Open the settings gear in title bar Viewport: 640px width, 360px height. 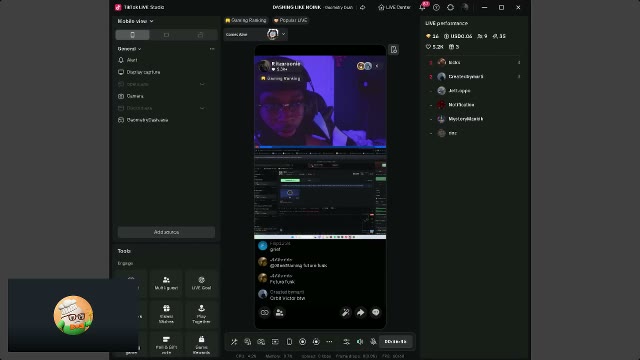(x=450, y=7)
